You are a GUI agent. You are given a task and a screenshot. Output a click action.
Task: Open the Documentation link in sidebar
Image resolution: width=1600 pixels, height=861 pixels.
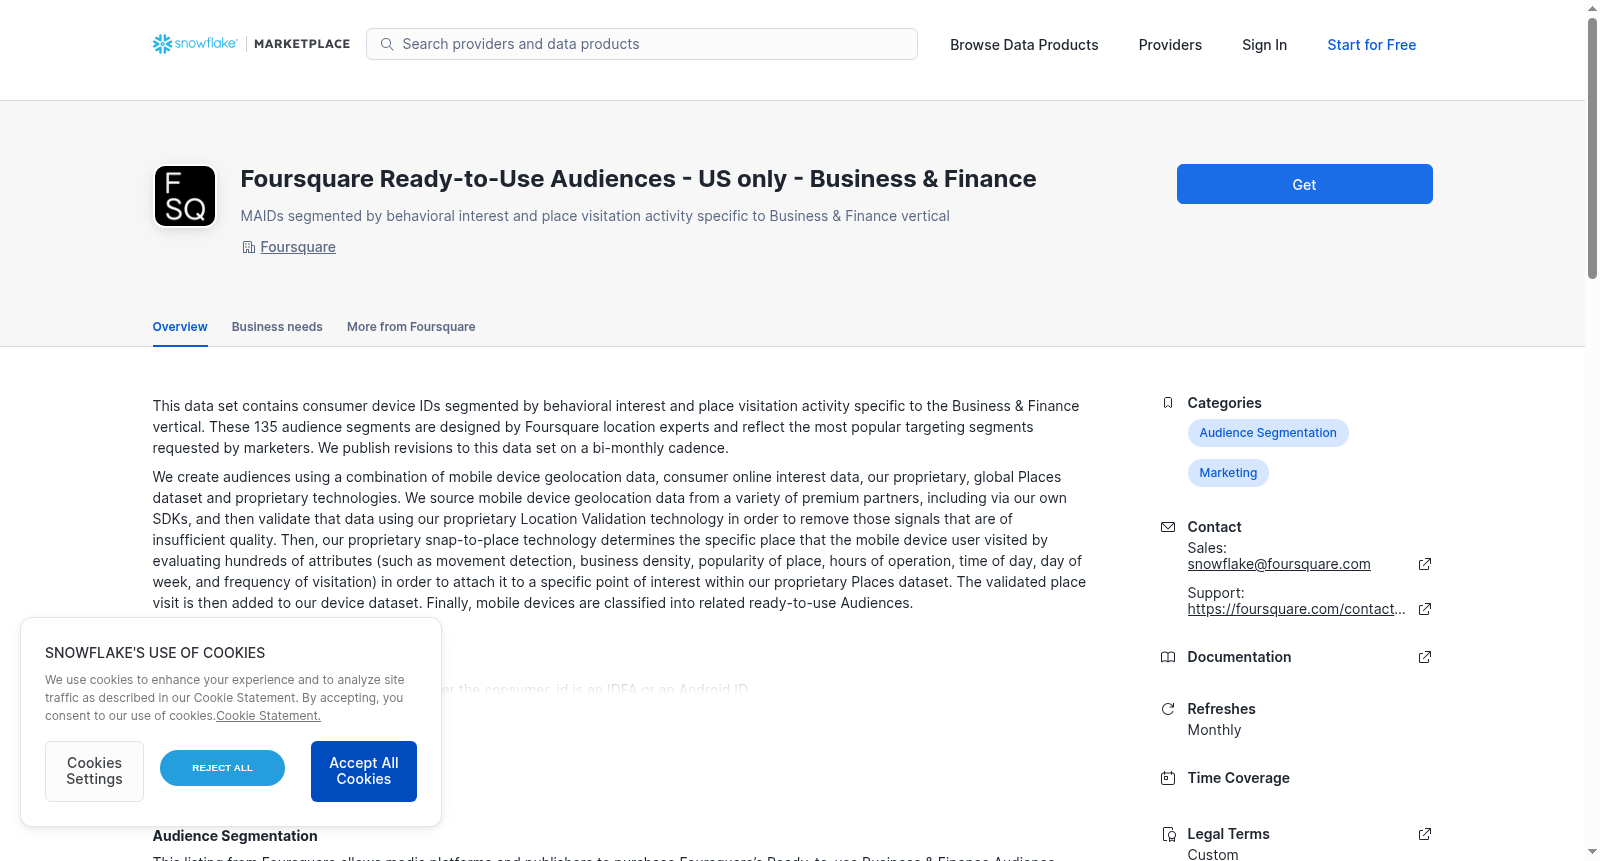[x=1239, y=657]
